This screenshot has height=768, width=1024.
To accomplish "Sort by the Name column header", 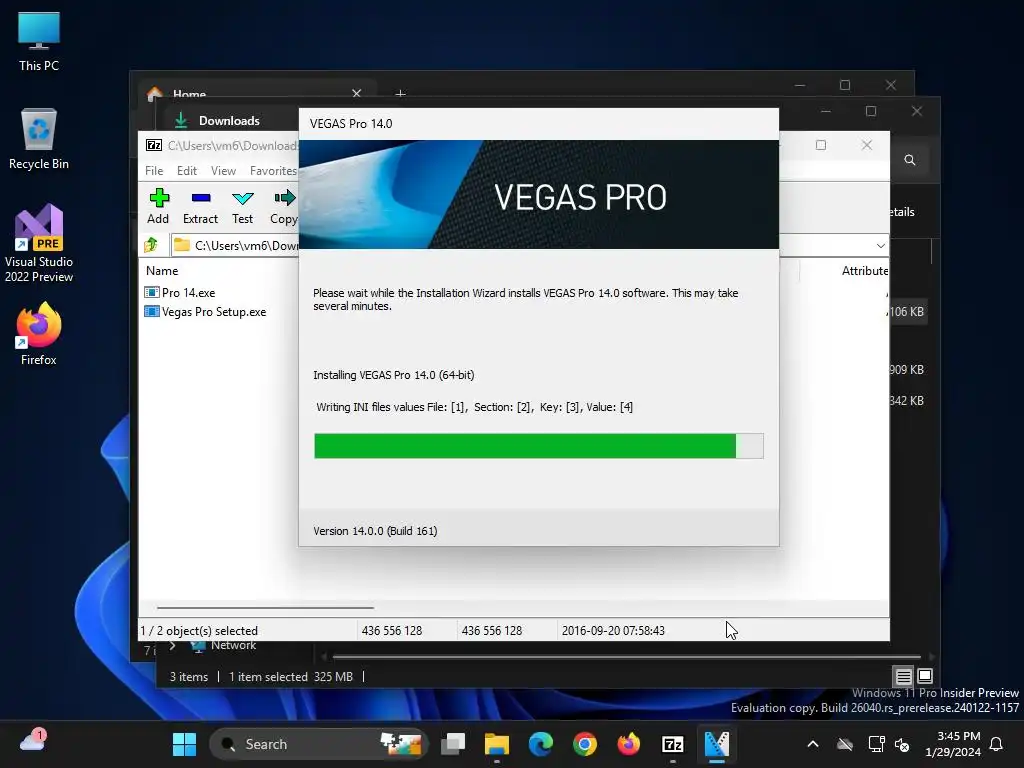I will point(162,270).
